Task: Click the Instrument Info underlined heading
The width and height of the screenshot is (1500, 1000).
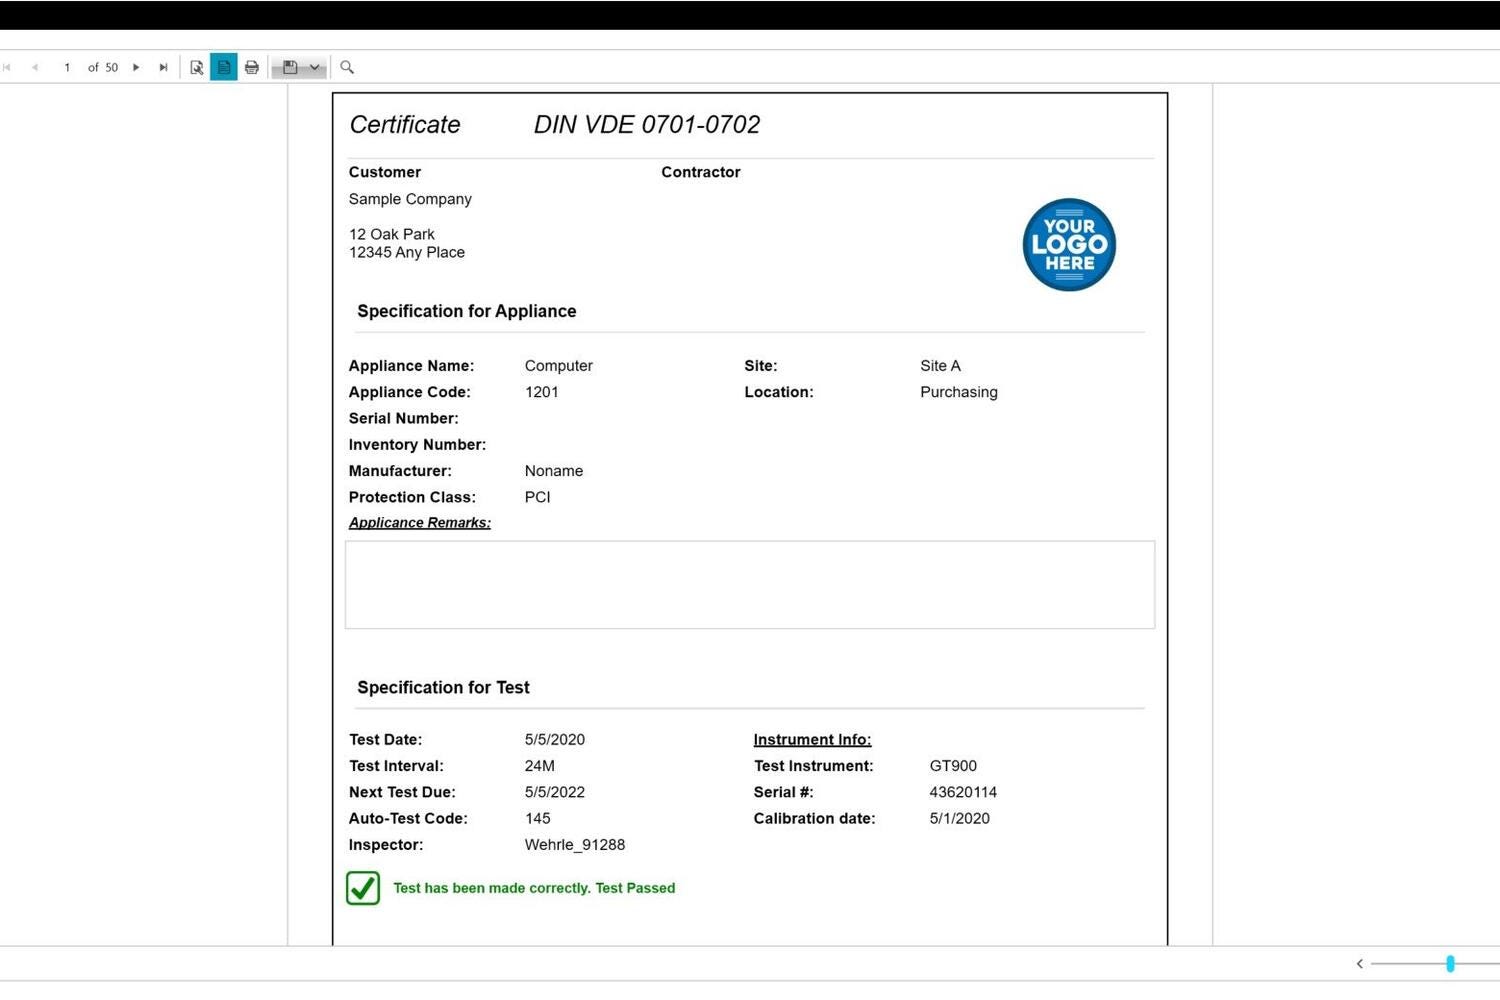Action: [812, 740]
